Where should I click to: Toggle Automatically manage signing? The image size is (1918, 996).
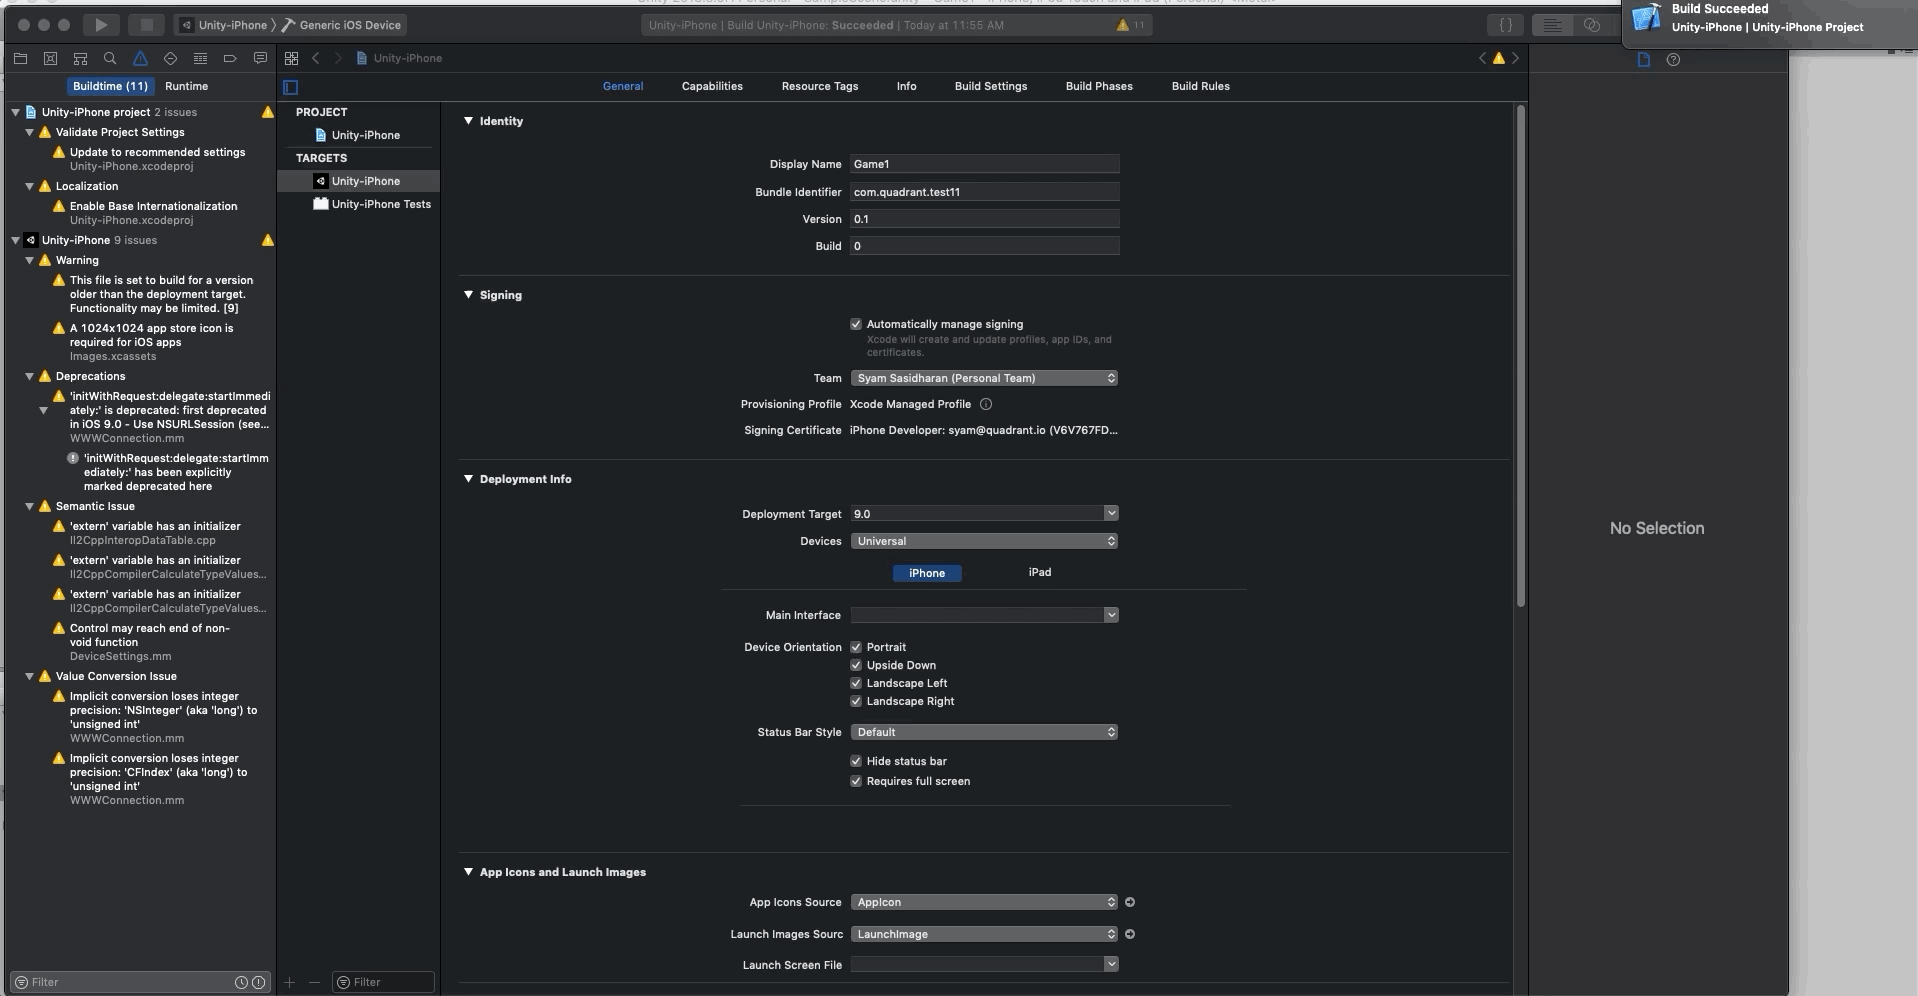click(x=856, y=324)
